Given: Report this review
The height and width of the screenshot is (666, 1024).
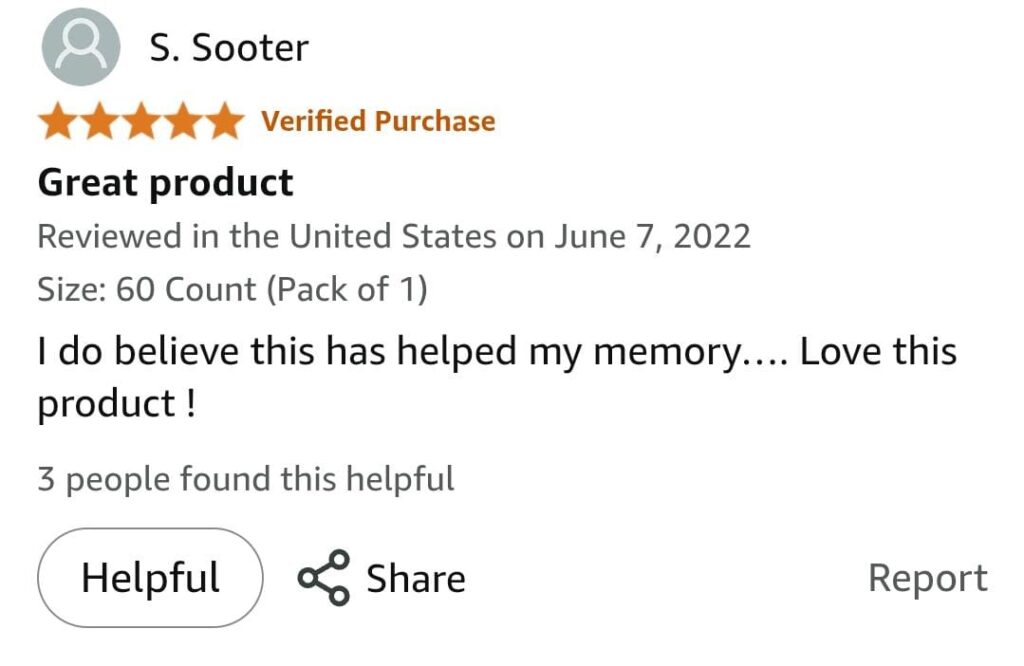Looking at the screenshot, I should coord(927,578).
